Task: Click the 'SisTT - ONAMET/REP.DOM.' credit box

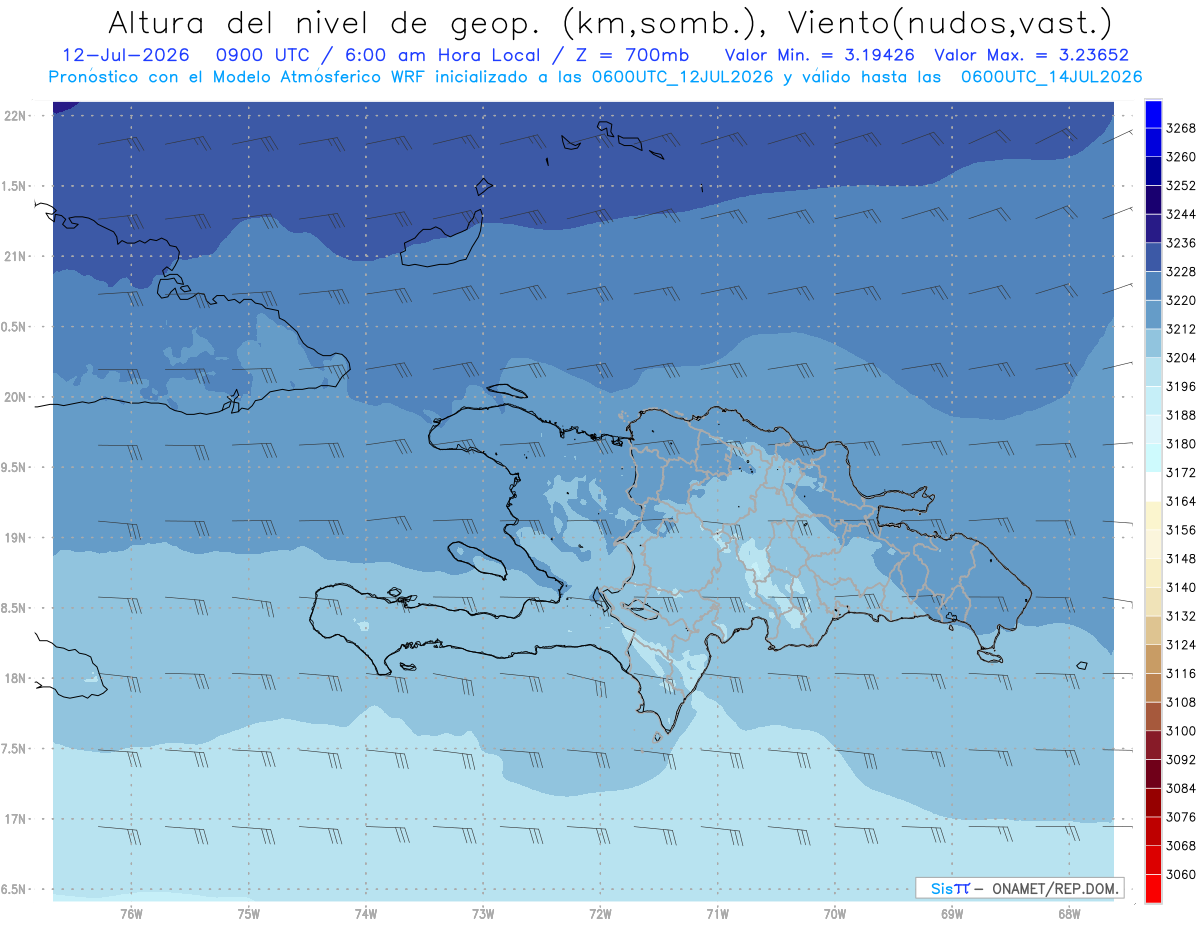Action: coord(1019,888)
